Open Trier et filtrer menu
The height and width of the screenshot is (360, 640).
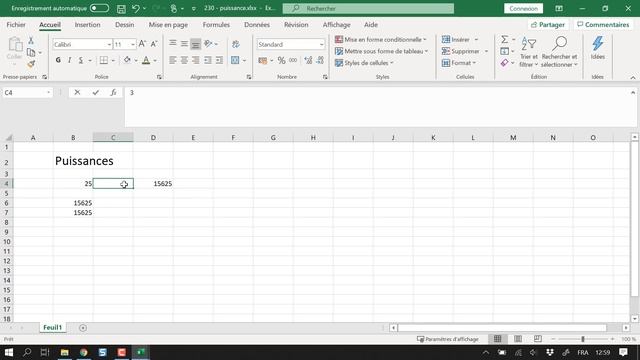pos(529,52)
